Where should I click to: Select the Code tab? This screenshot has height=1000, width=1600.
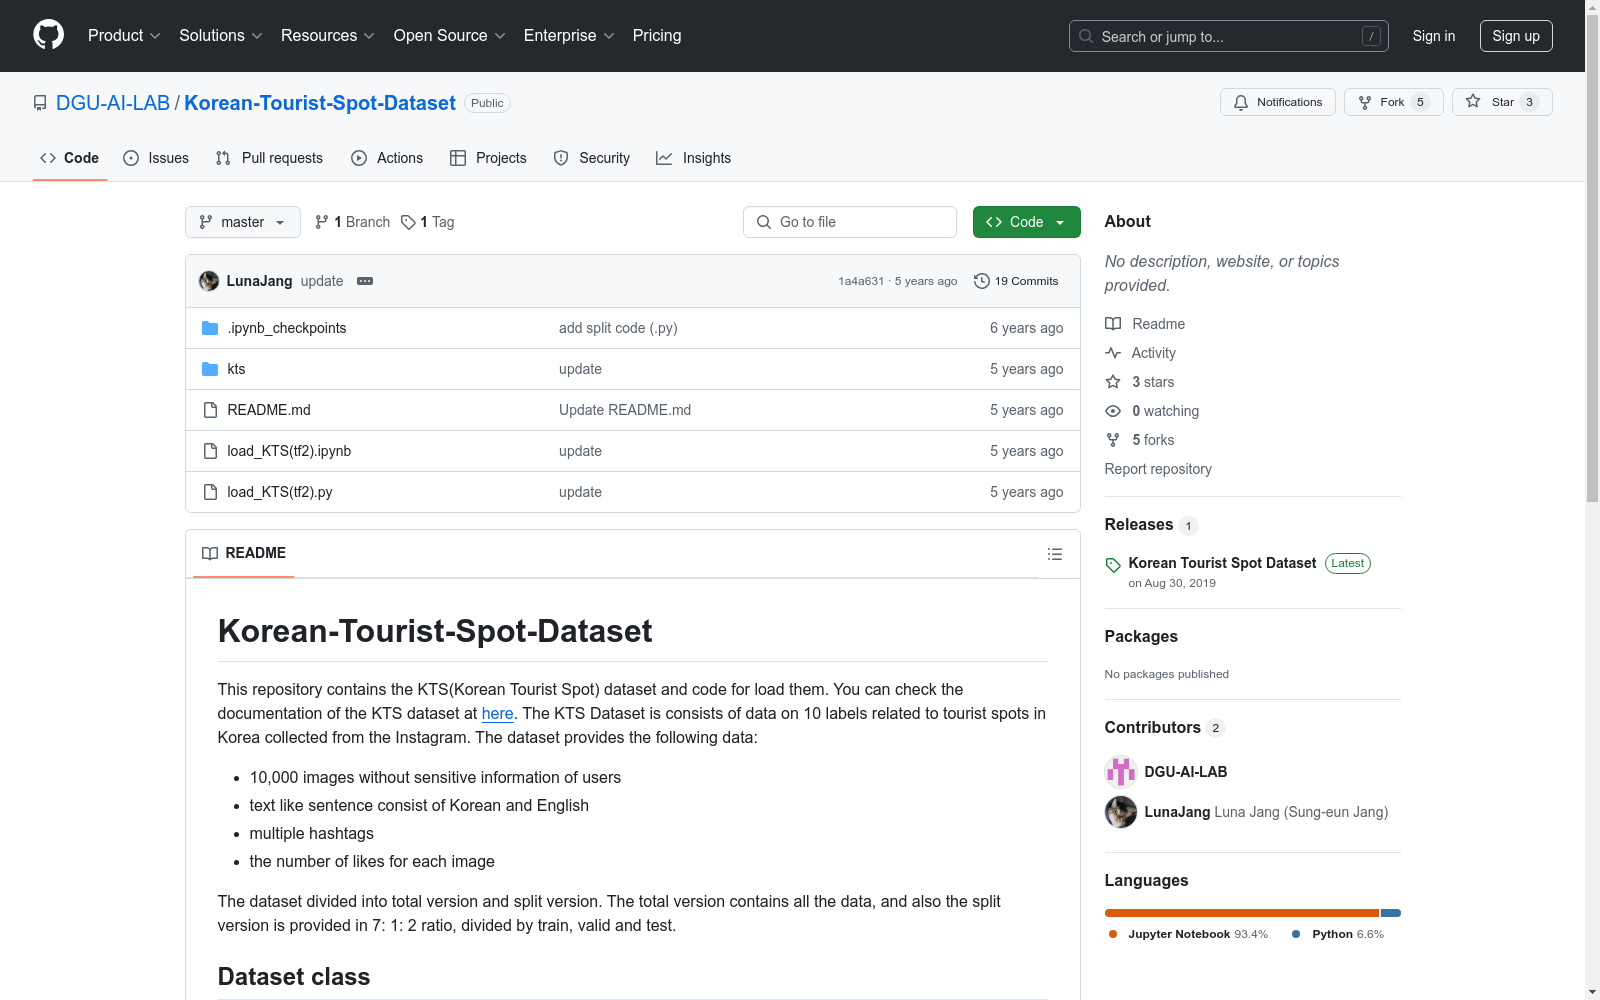point(70,158)
